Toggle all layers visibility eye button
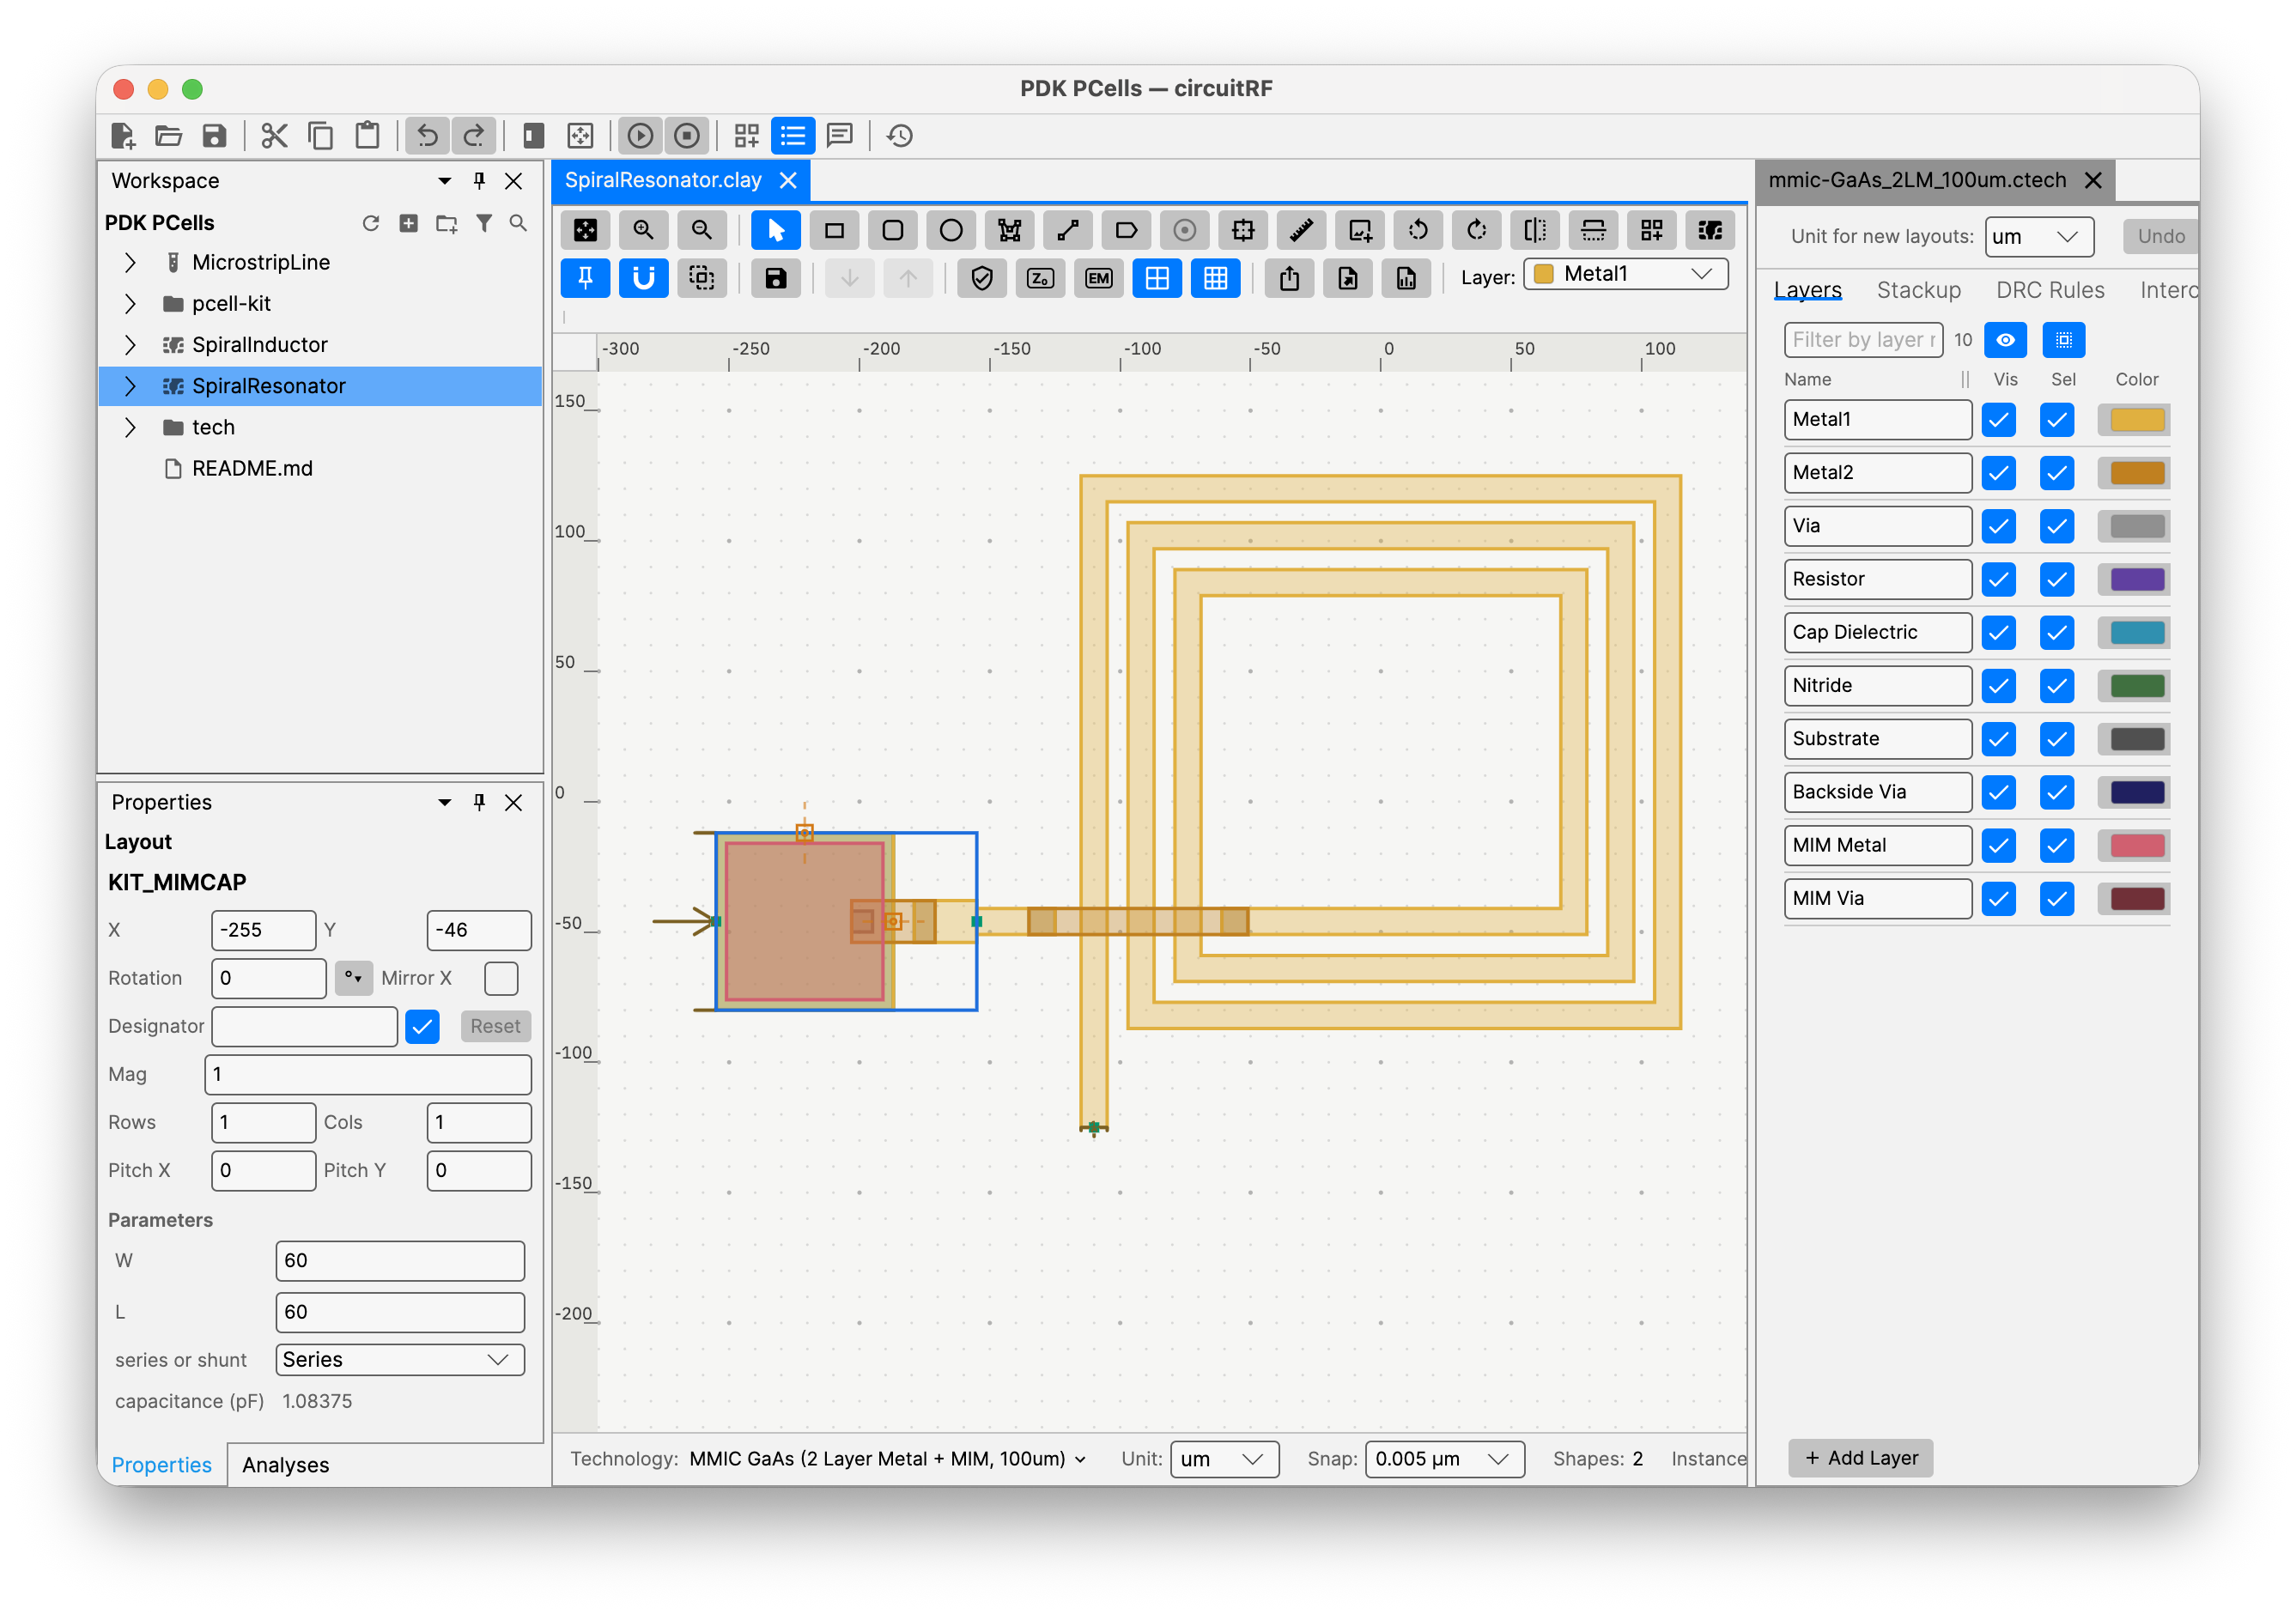 pos(2005,340)
